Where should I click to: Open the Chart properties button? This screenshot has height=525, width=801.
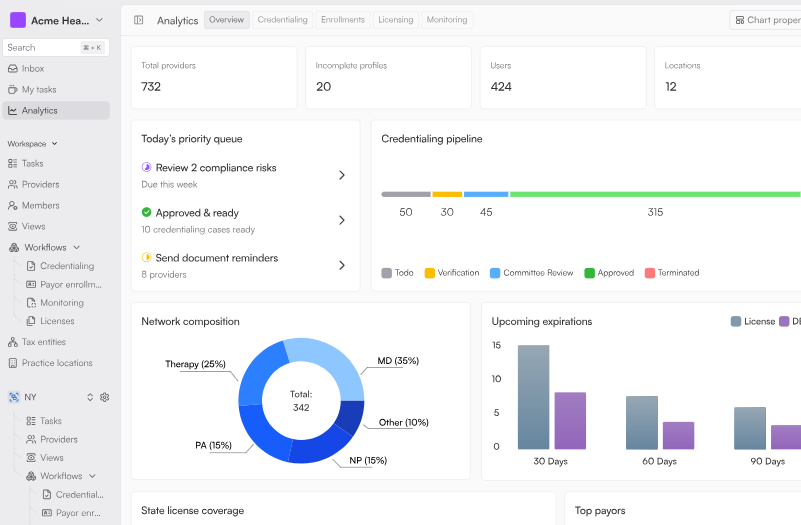click(x=765, y=20)
